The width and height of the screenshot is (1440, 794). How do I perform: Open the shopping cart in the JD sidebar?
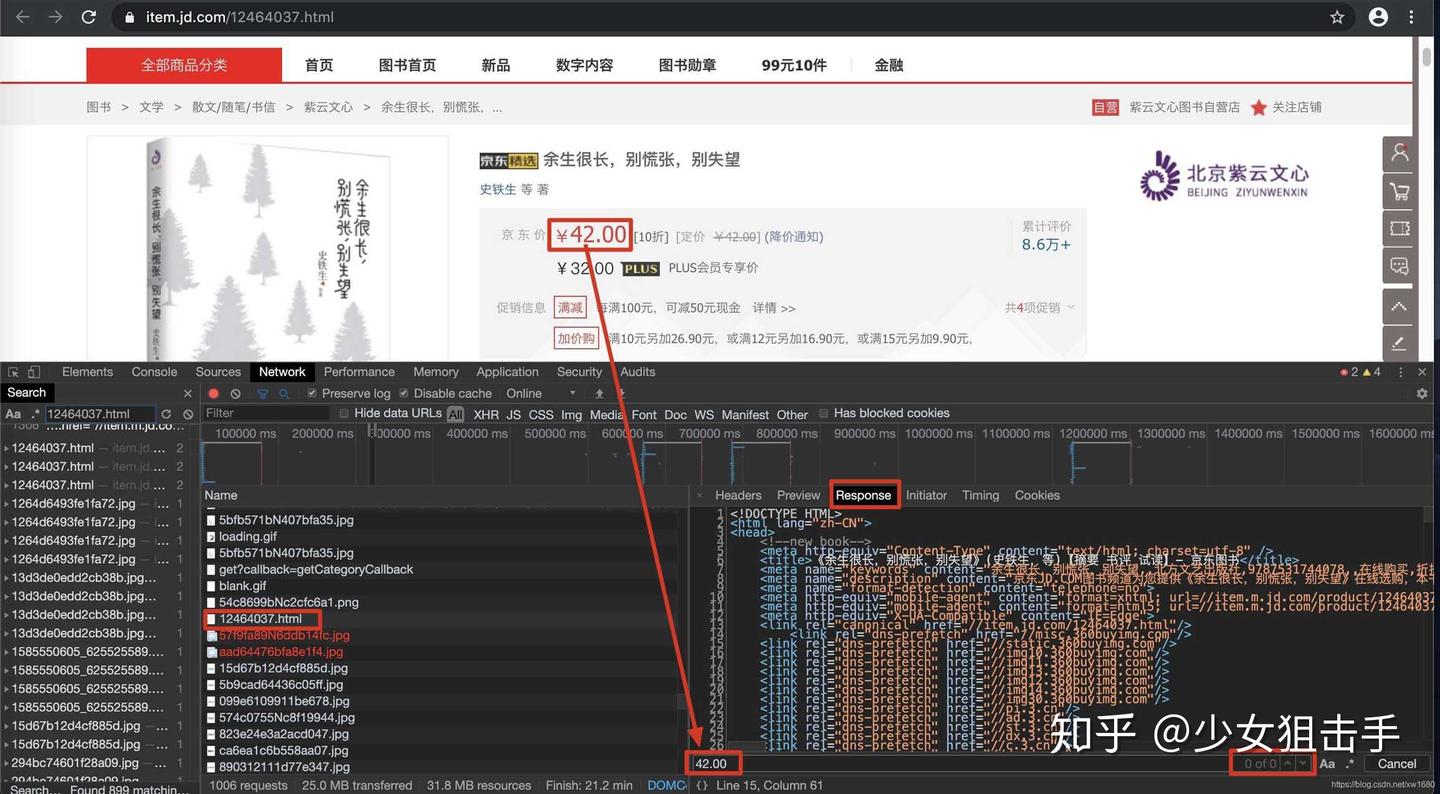[x=1399, y=191]
